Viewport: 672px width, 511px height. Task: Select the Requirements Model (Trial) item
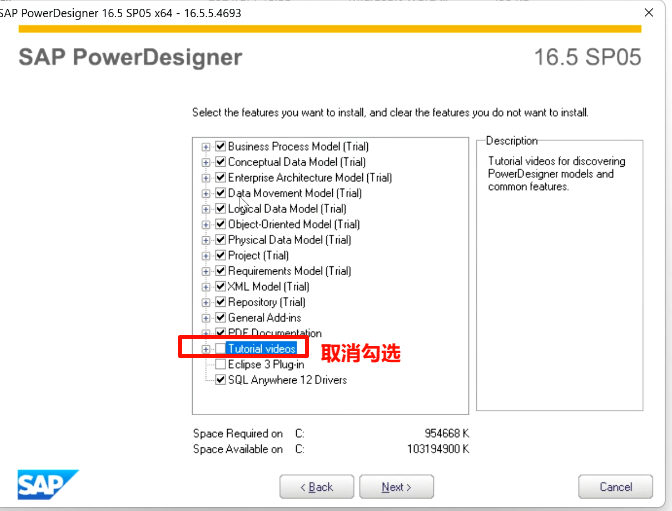(289, 271)
